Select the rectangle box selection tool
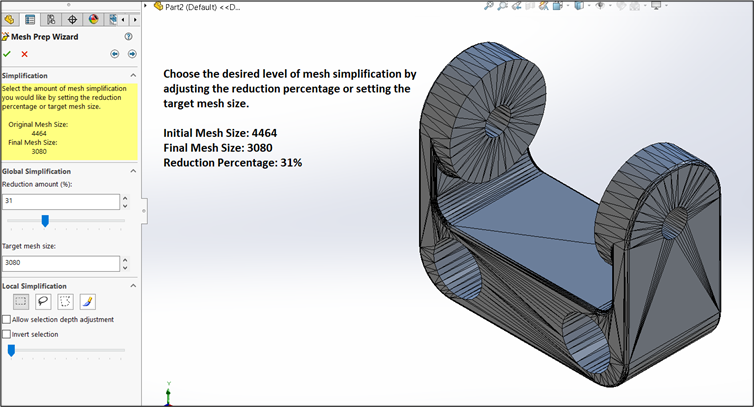Screen dimensions: 754x407 (21, 301)
